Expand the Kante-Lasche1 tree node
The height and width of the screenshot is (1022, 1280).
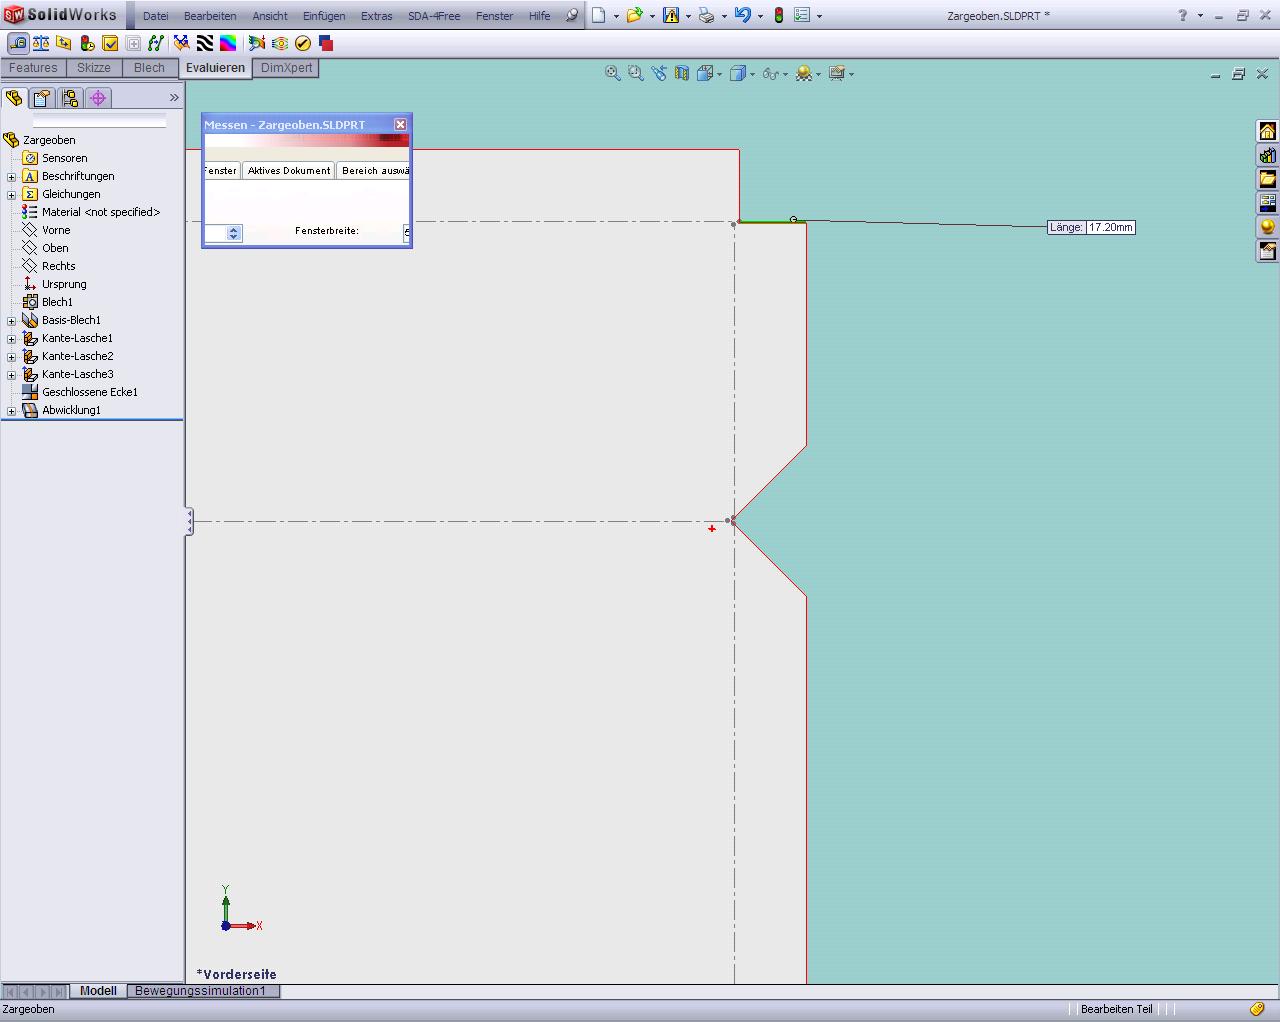point(11,339)
